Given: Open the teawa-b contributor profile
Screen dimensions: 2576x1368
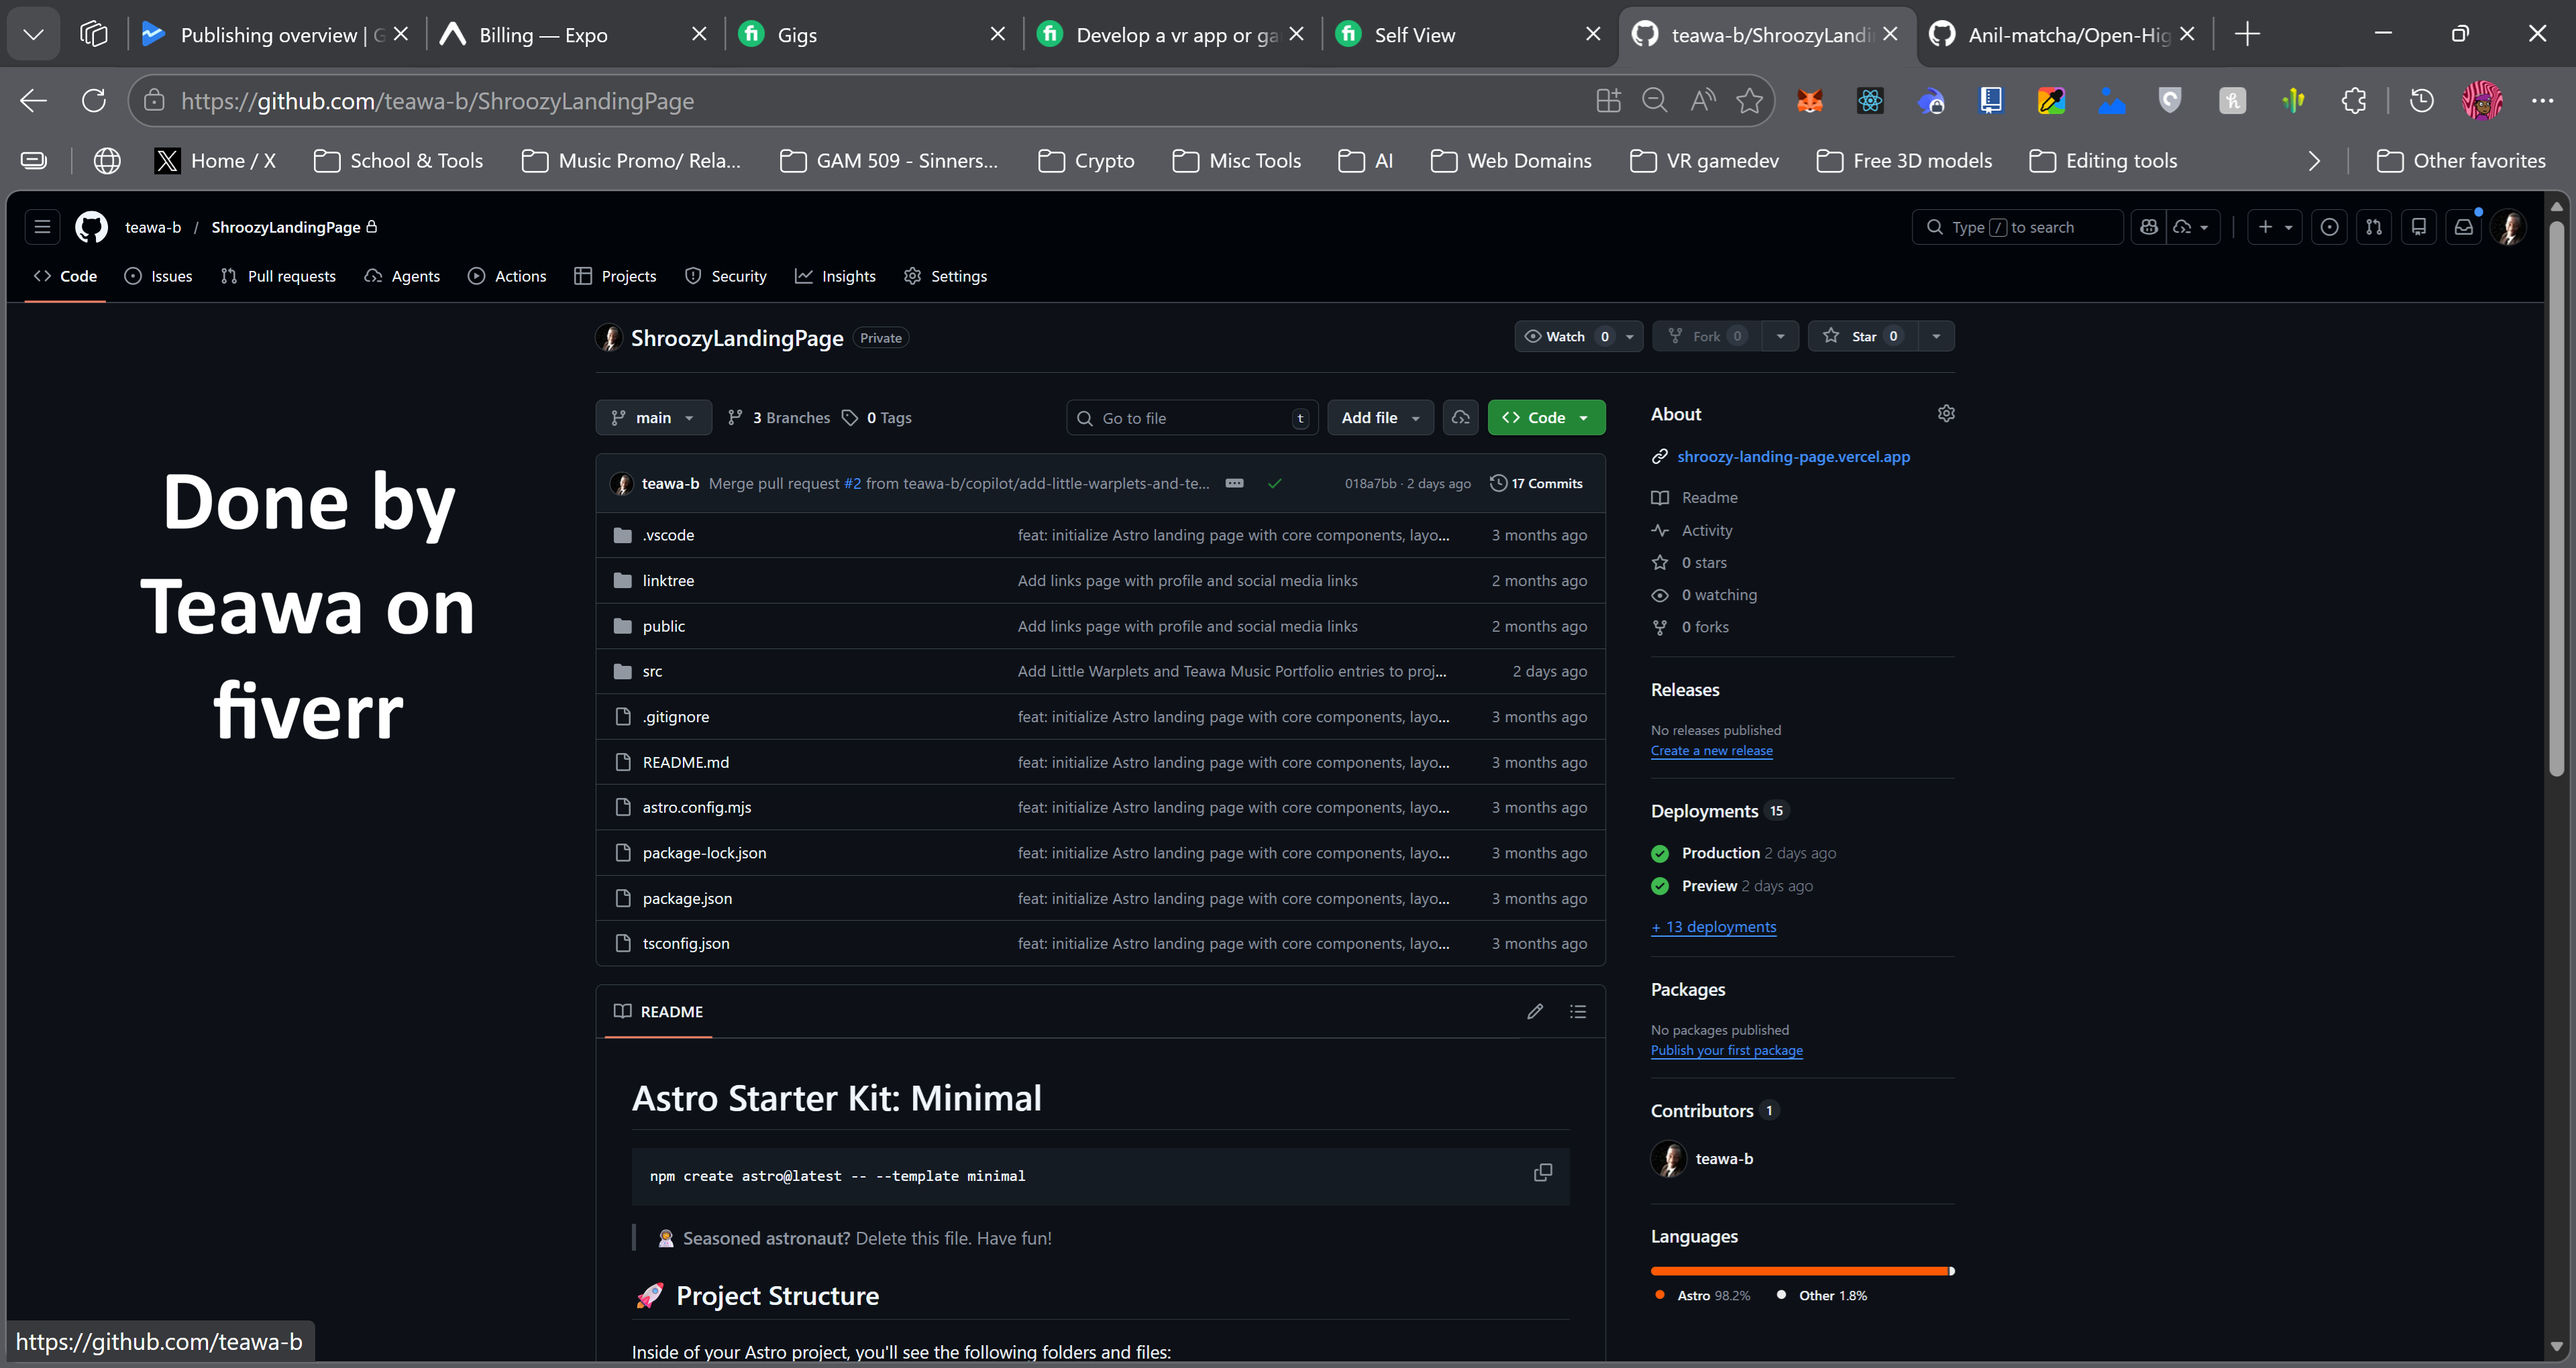Looking at the screenshot, I should [1723, 1158].
